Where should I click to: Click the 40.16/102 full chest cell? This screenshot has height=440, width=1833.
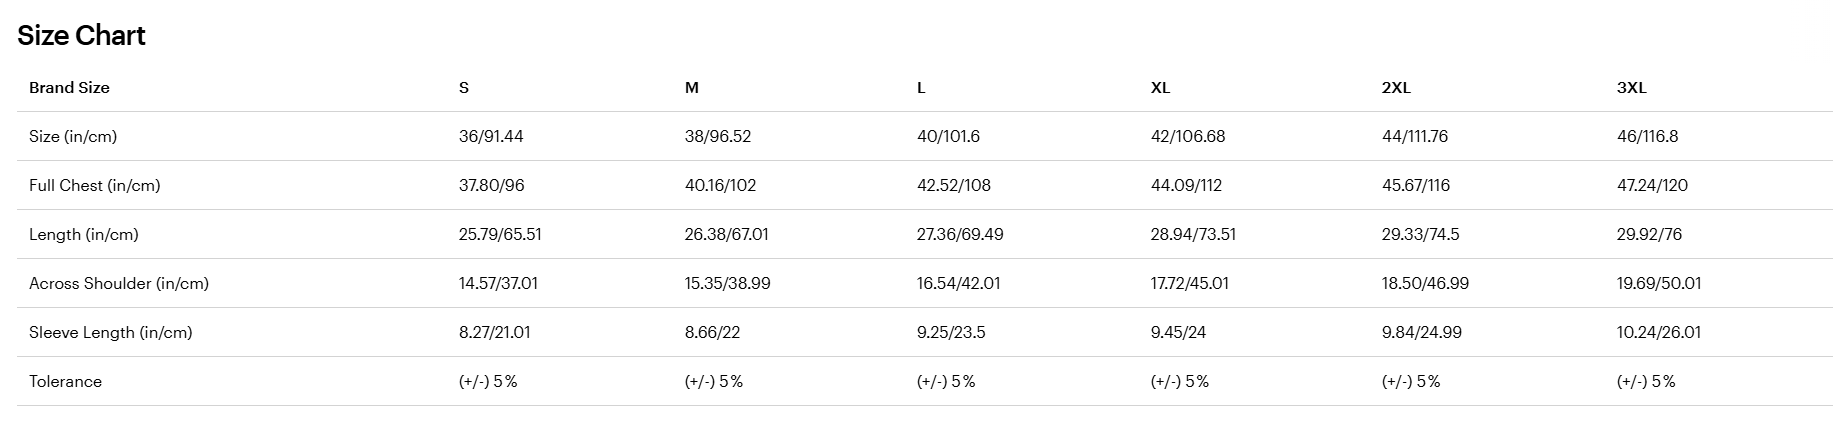click(x=721, y=185)
